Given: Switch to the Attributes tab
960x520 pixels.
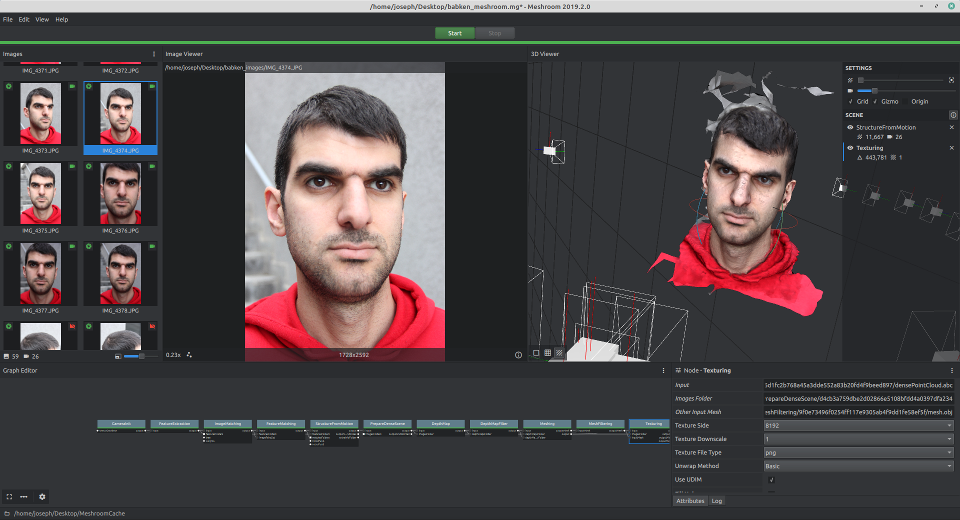Looking at the screenshot, I should 690,501.
